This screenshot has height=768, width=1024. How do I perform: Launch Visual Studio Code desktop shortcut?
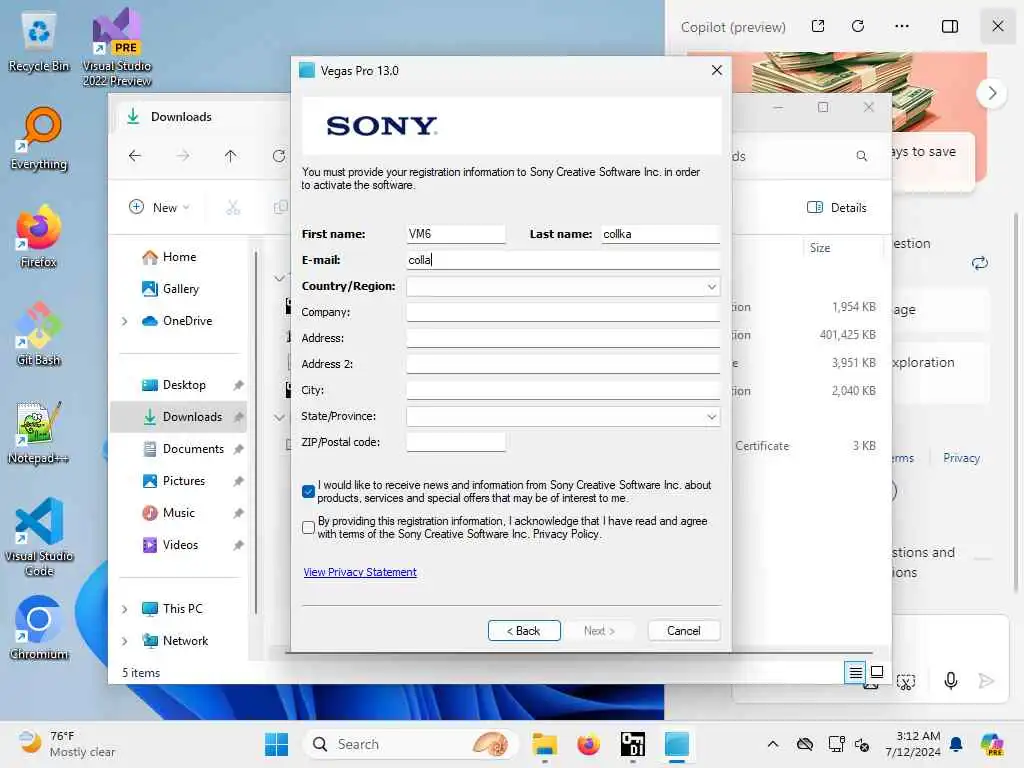pyautogui.click(x=39, y=537)
